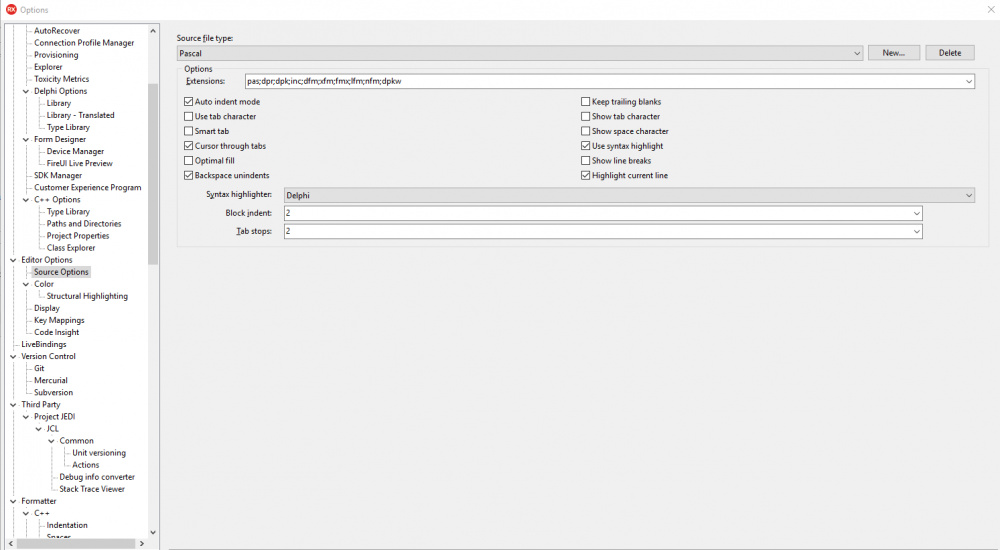Open the Explorer options page
The image size is (1000, 550).
48,67
